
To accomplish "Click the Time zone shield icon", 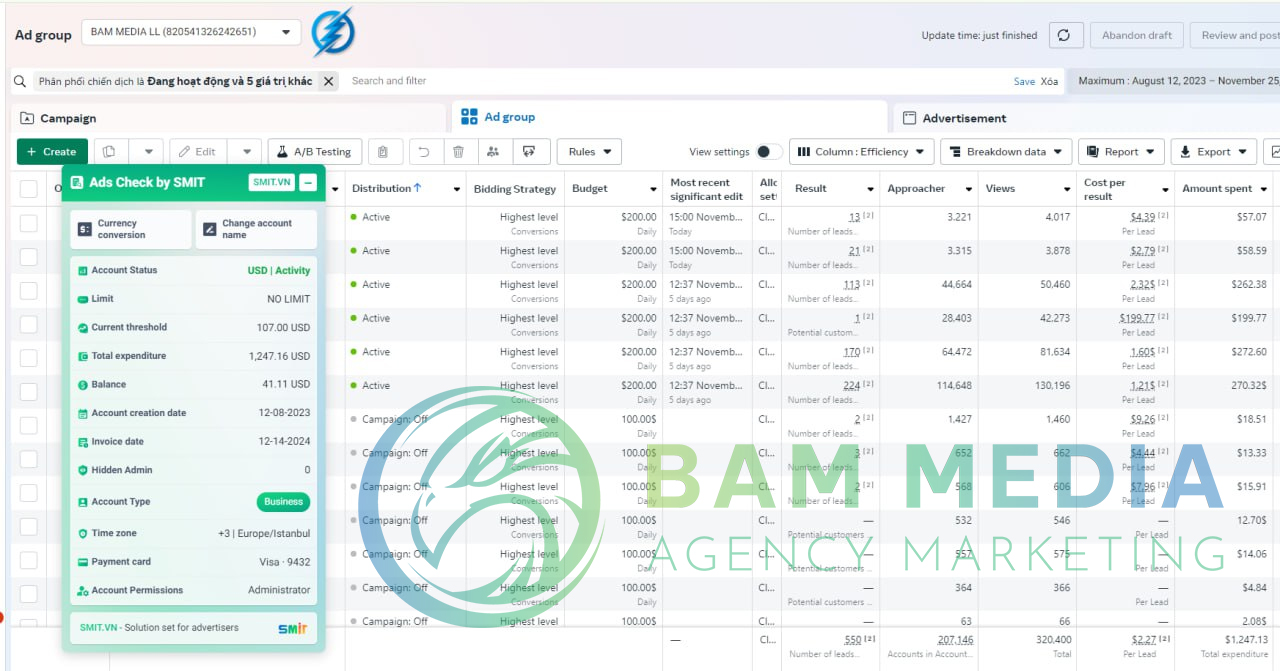I will pos(83,534).
